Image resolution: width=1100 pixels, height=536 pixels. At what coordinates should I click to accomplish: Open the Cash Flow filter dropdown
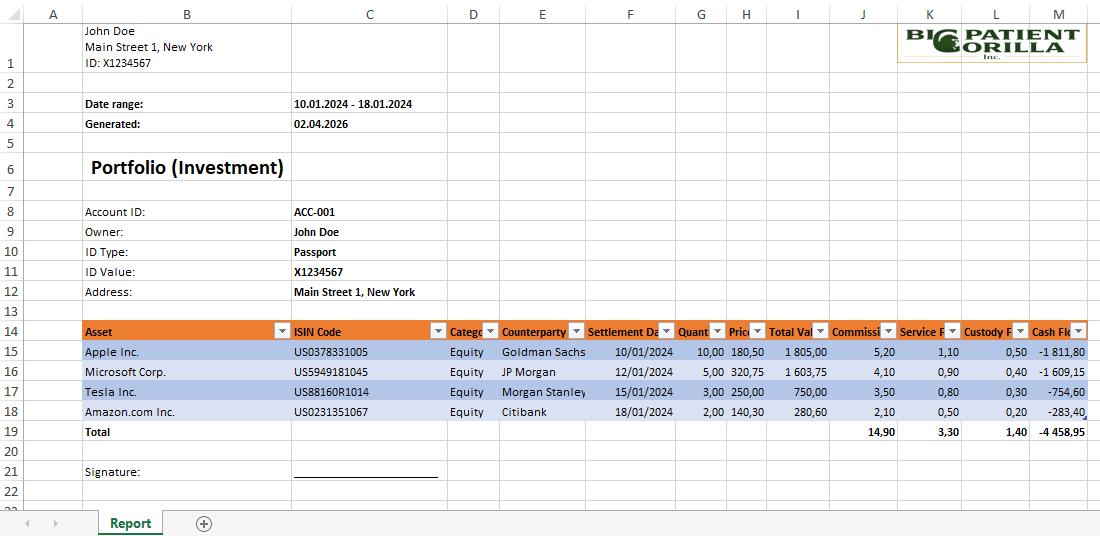pyautogui.click(x=1078, y=332)
